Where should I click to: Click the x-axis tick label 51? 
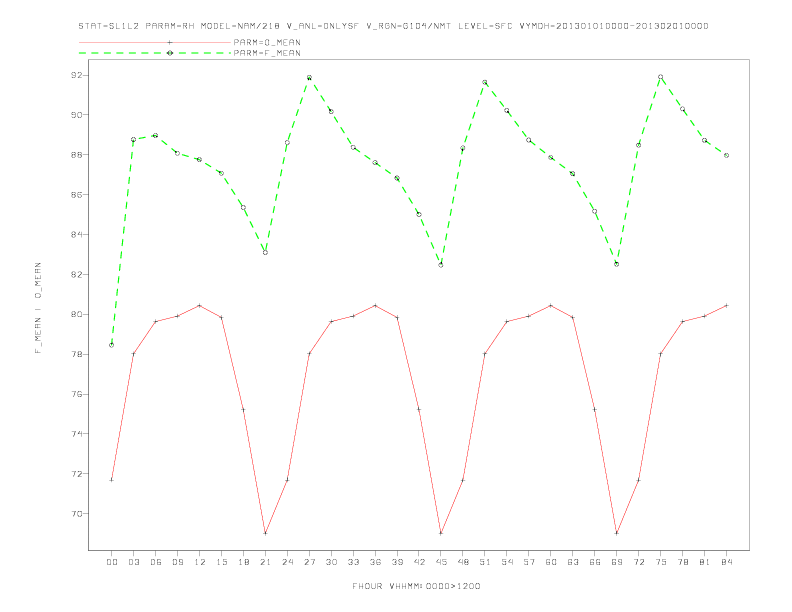[485, 562]
